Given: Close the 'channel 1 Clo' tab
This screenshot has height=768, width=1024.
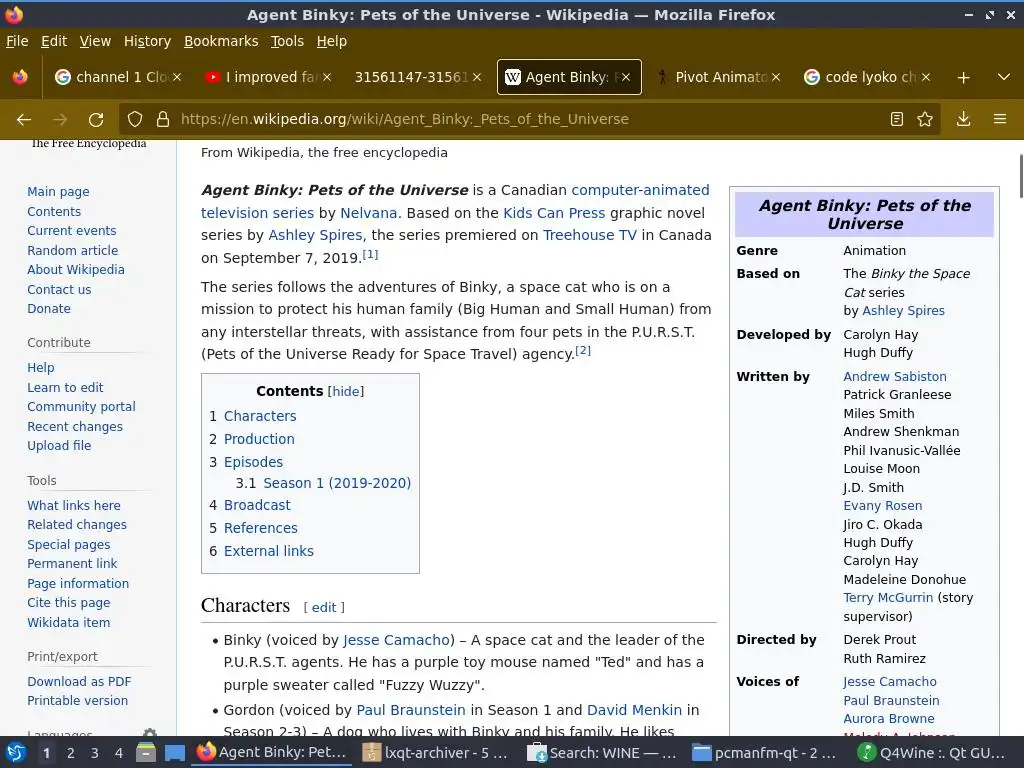Looking at the screenshot, I should point(177,77).
